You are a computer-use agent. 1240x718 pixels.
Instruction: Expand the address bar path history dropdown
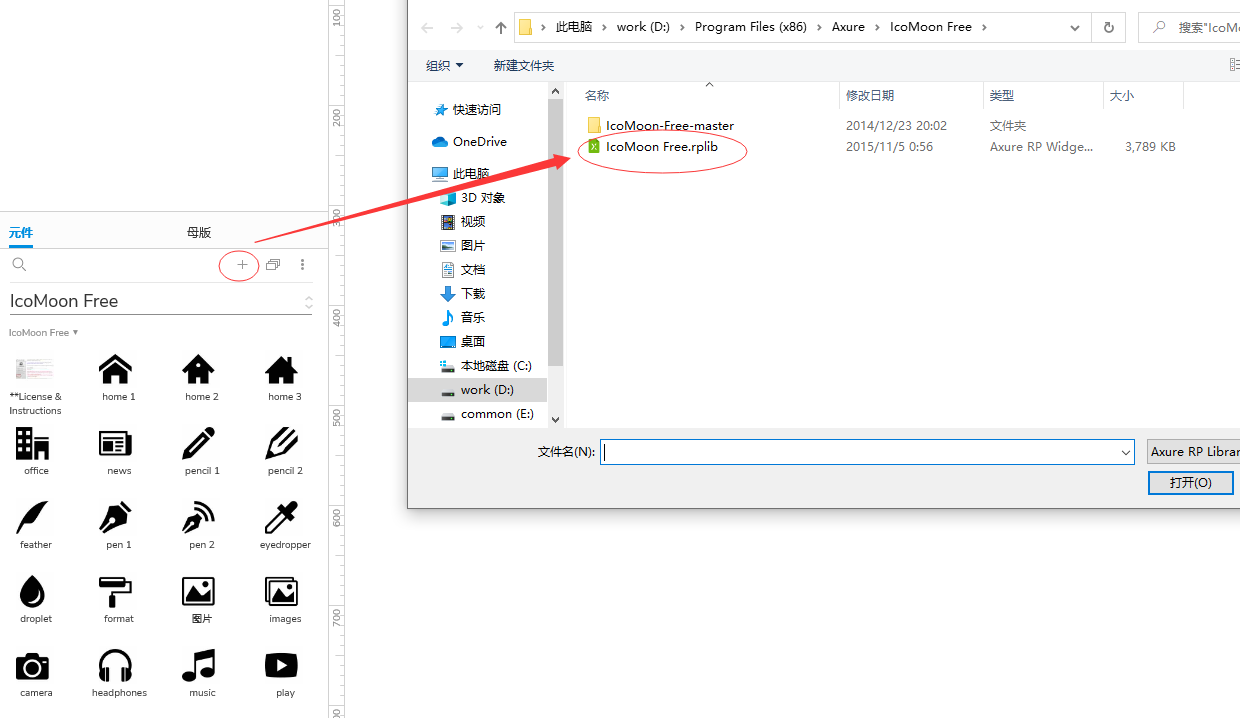tap(1075, 27)
